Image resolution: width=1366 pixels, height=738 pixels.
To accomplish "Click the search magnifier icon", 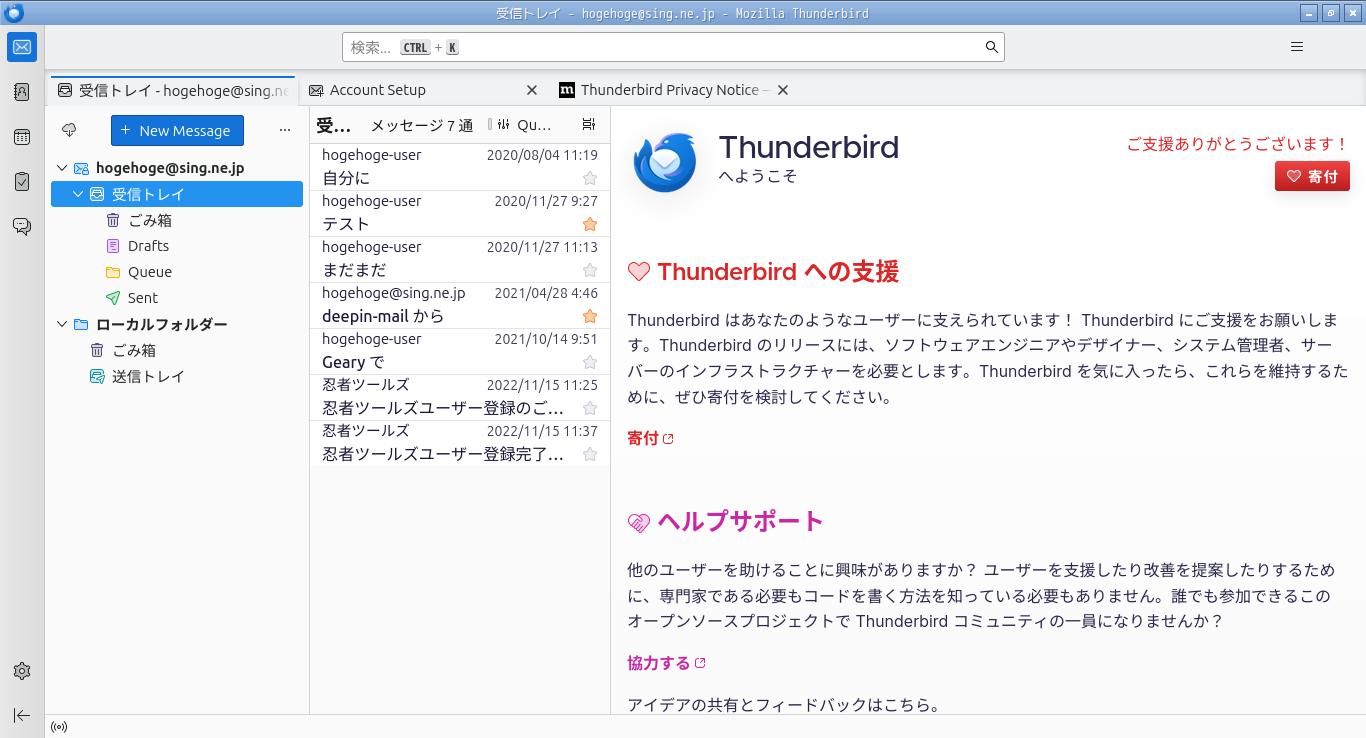I will point(992,47).
